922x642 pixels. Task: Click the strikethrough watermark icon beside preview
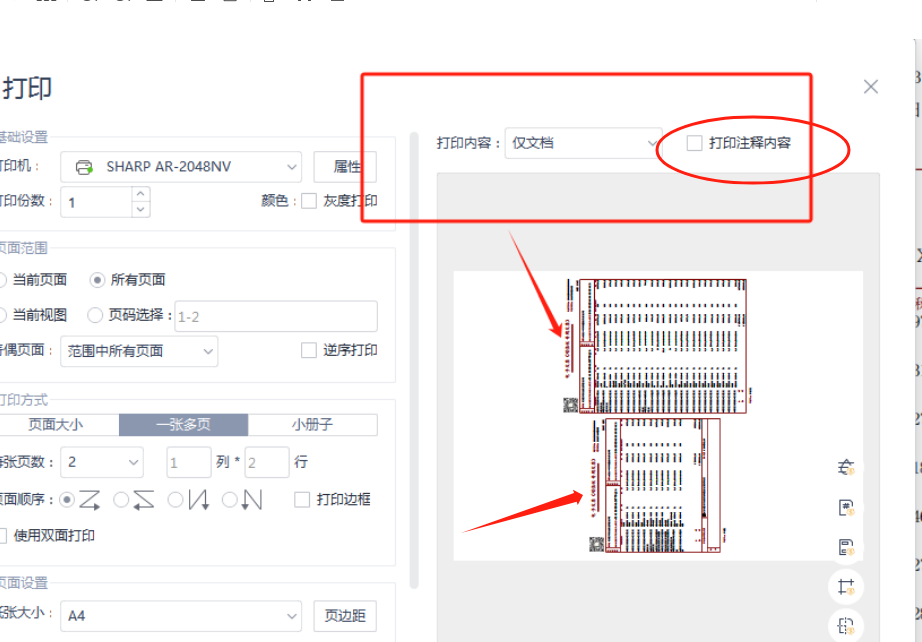click(846, 467)
